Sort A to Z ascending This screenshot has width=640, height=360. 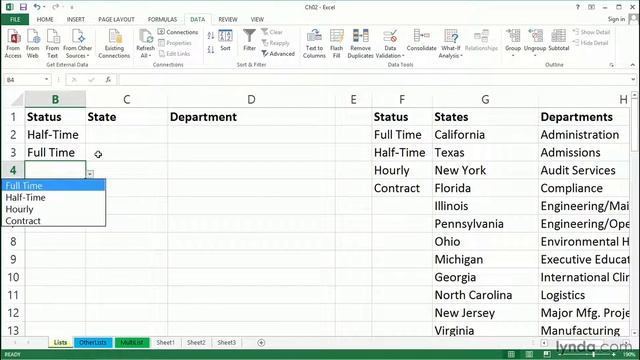coord(211,36)
